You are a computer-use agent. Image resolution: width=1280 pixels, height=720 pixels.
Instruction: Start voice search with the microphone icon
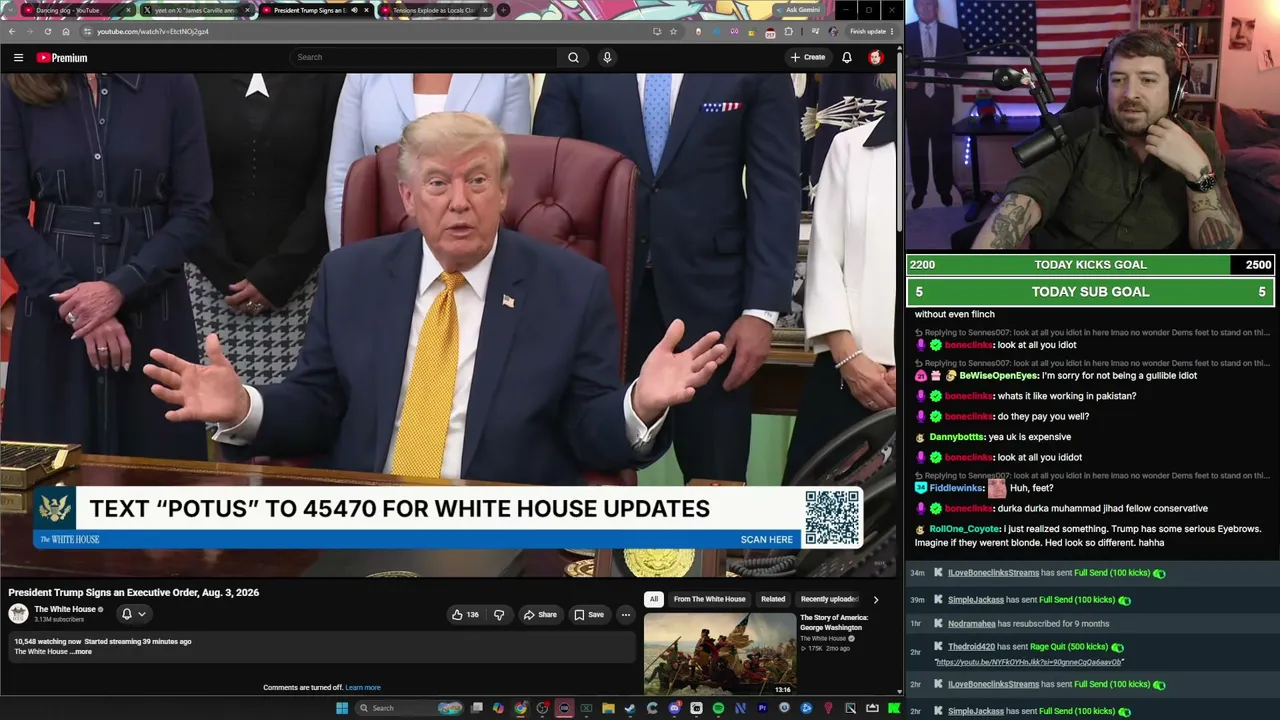(607, 57)
